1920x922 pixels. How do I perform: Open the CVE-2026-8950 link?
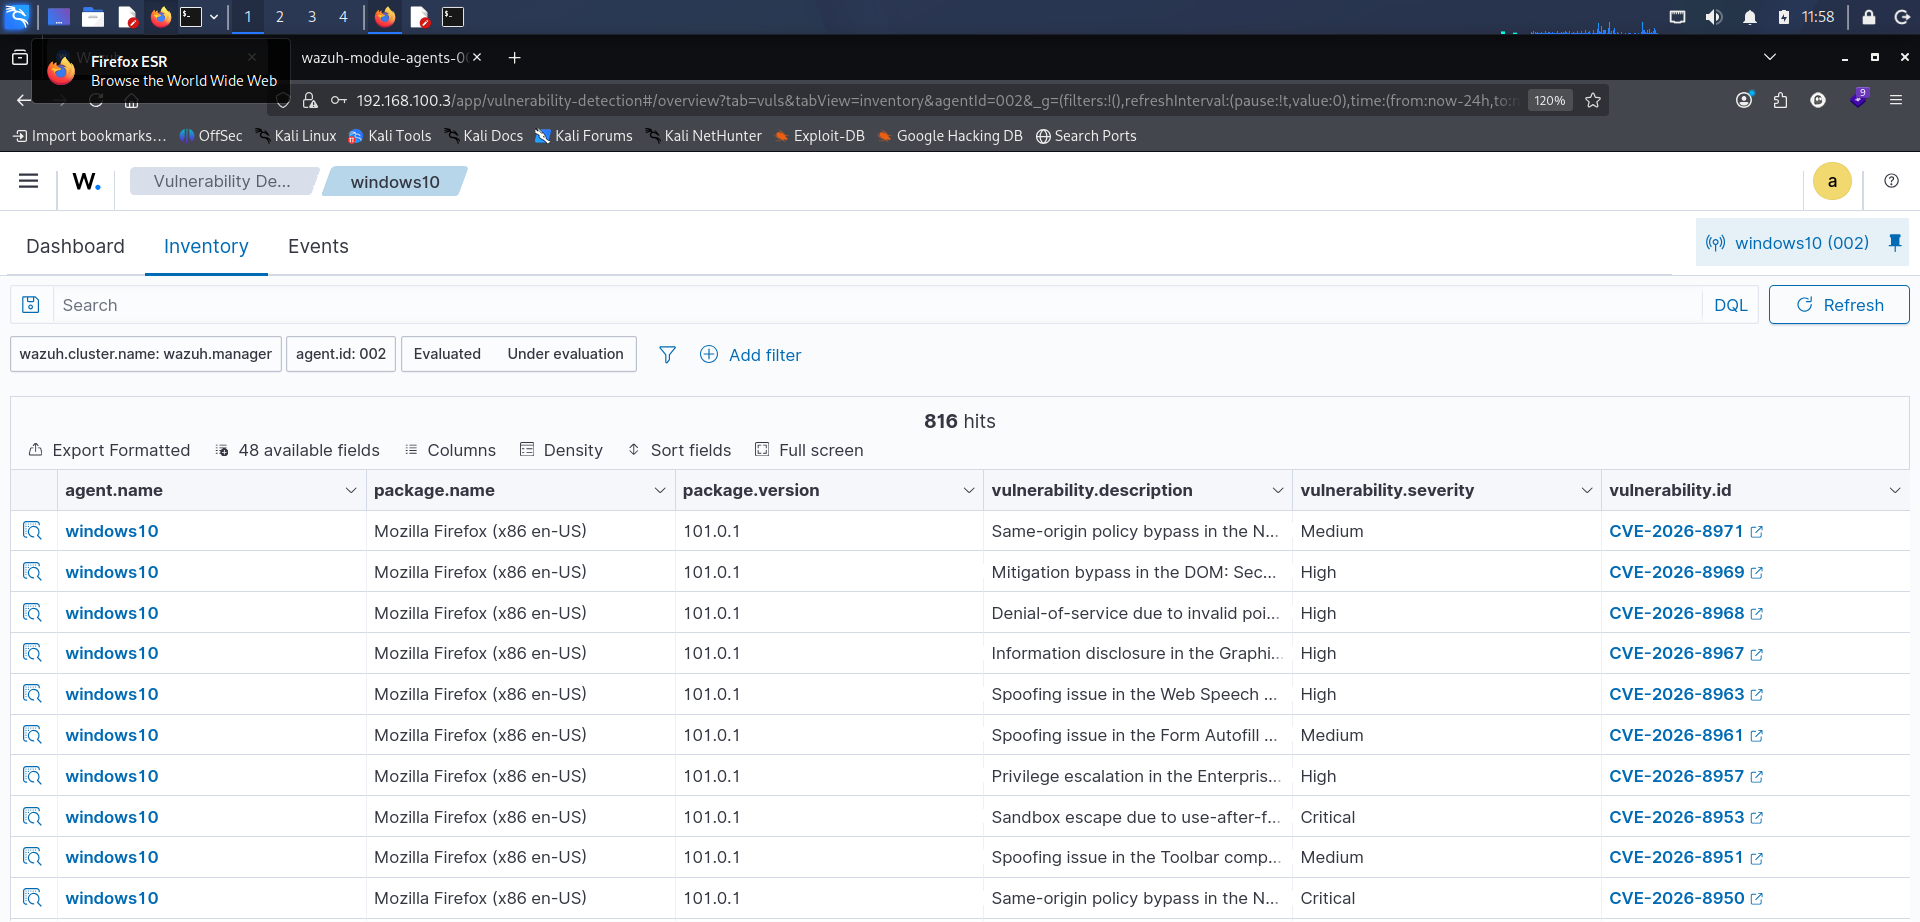[1676, 898]
